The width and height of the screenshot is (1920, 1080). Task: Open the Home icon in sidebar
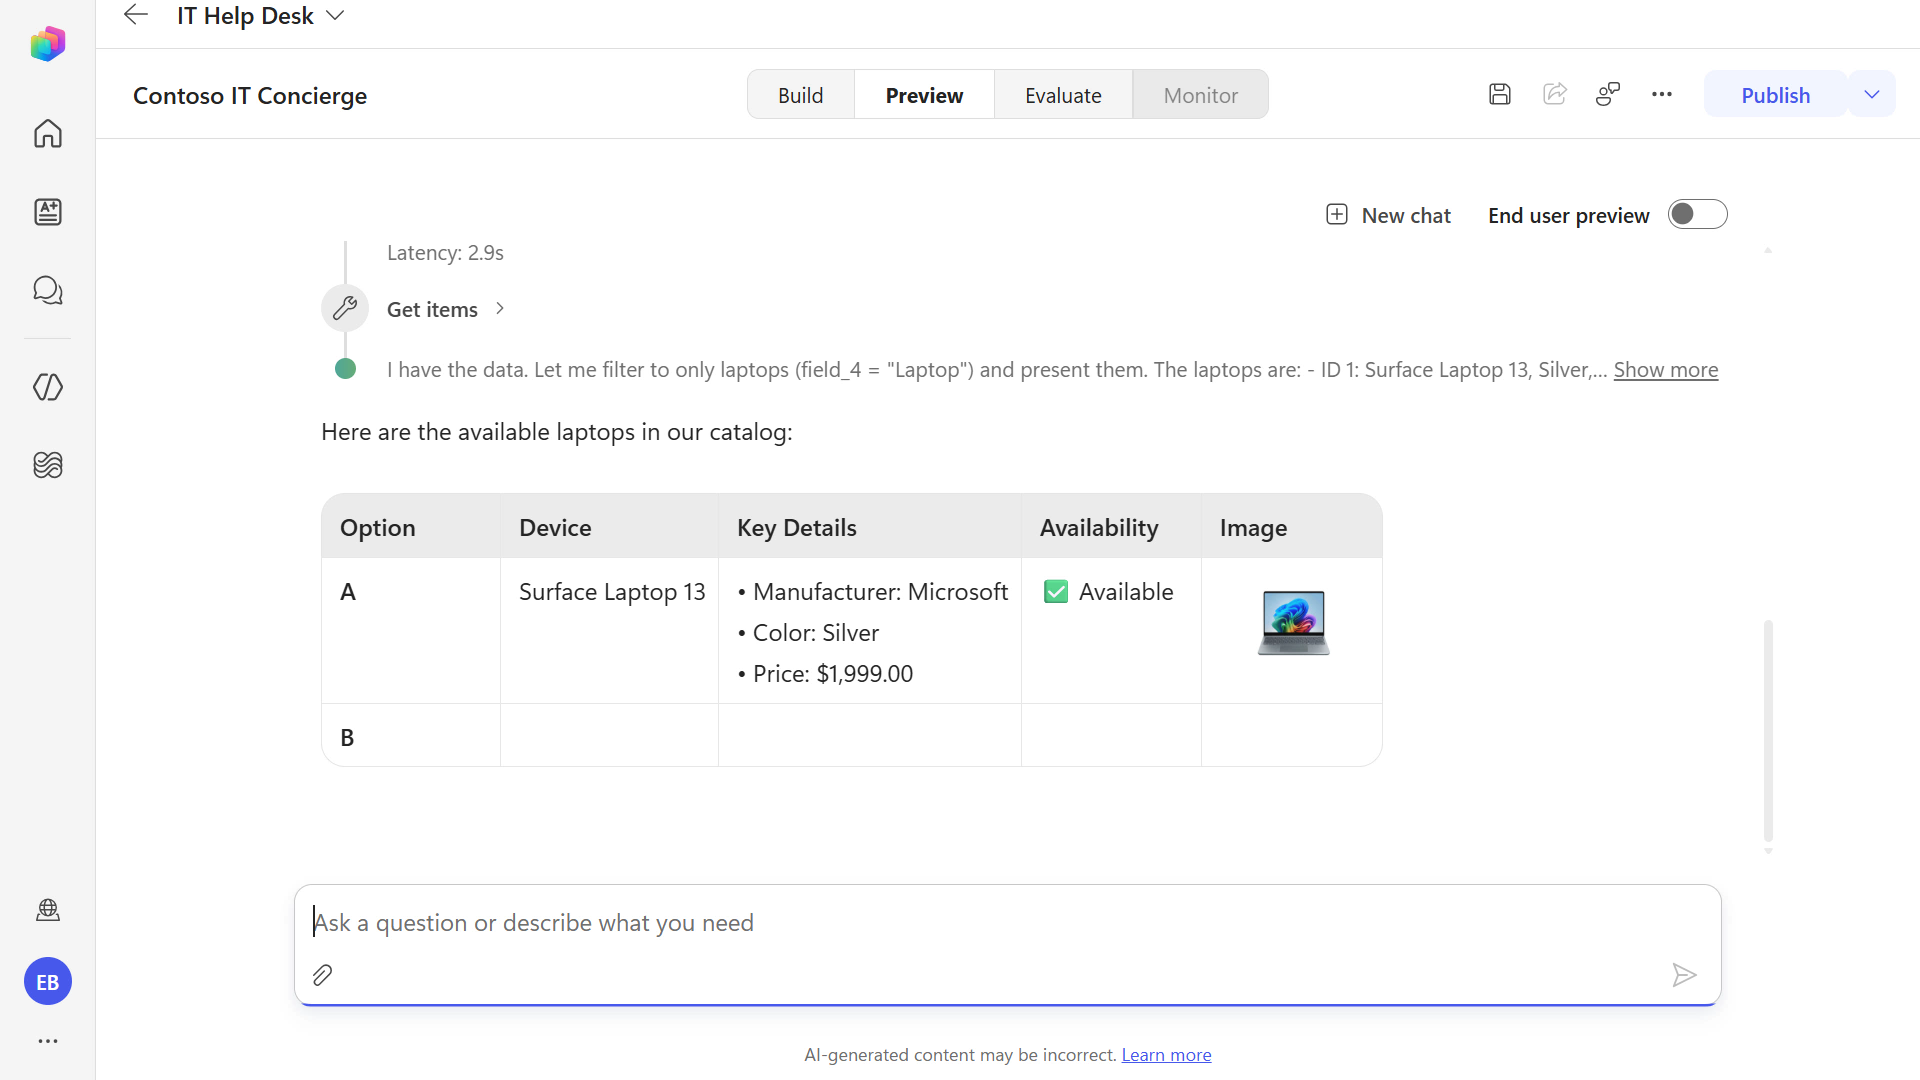tap(48, 133)
